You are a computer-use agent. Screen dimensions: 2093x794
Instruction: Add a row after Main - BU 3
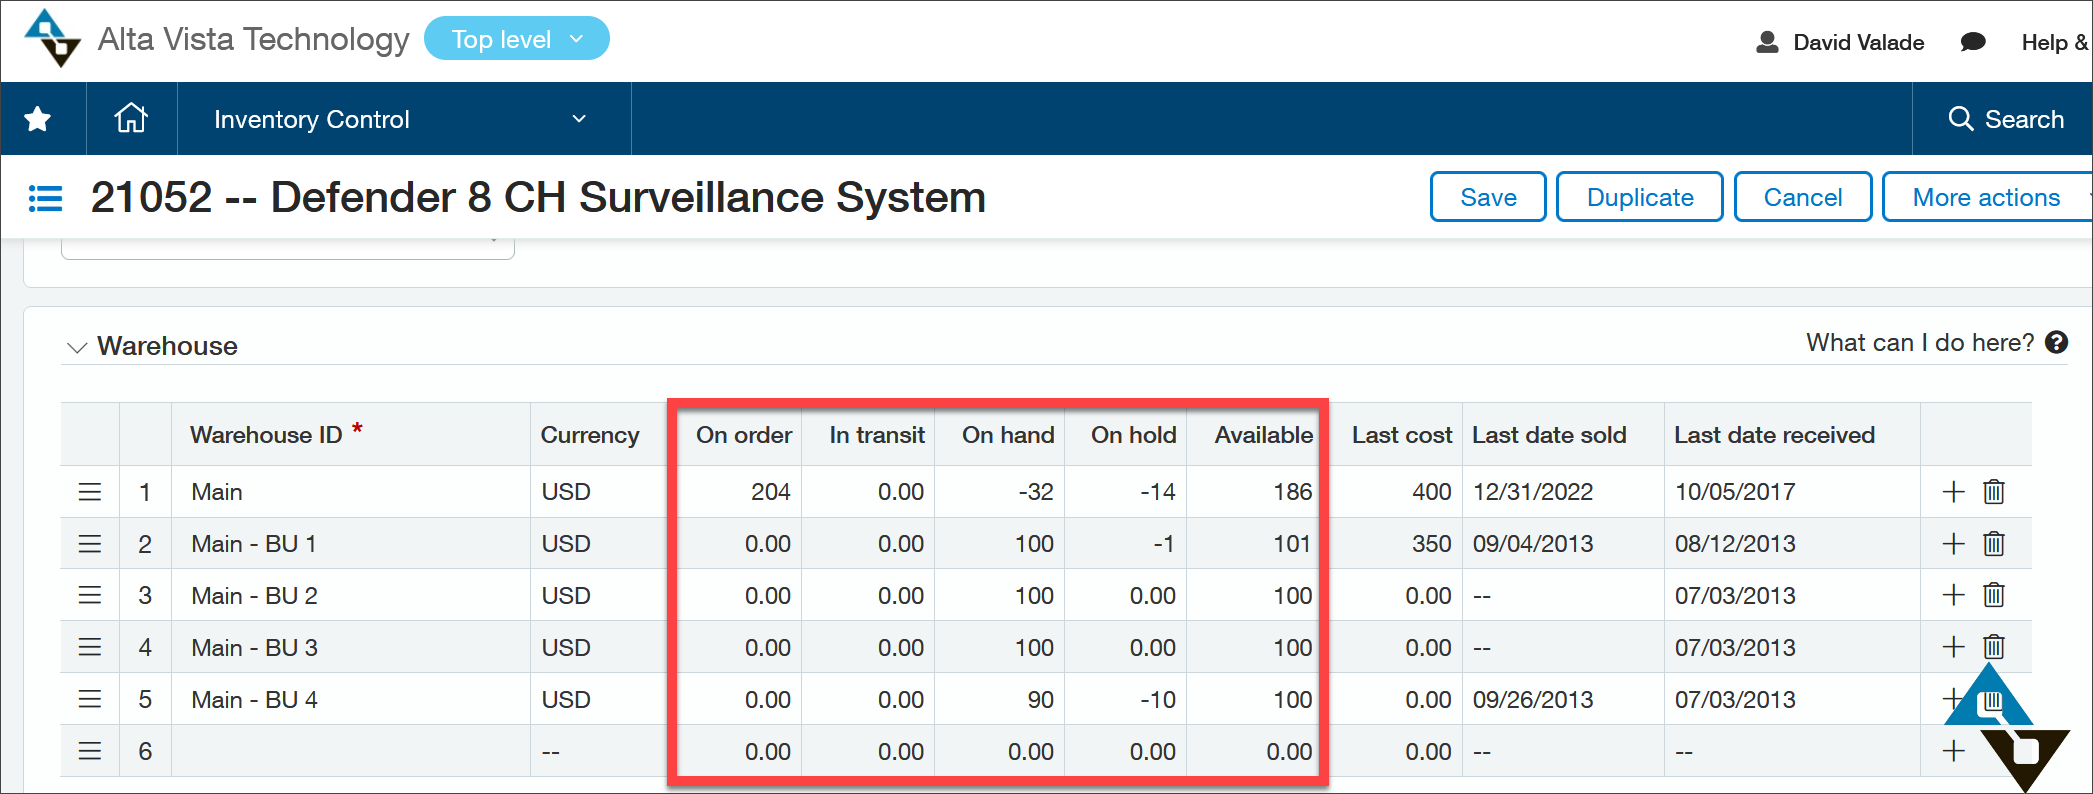(x=1953, y=648)
